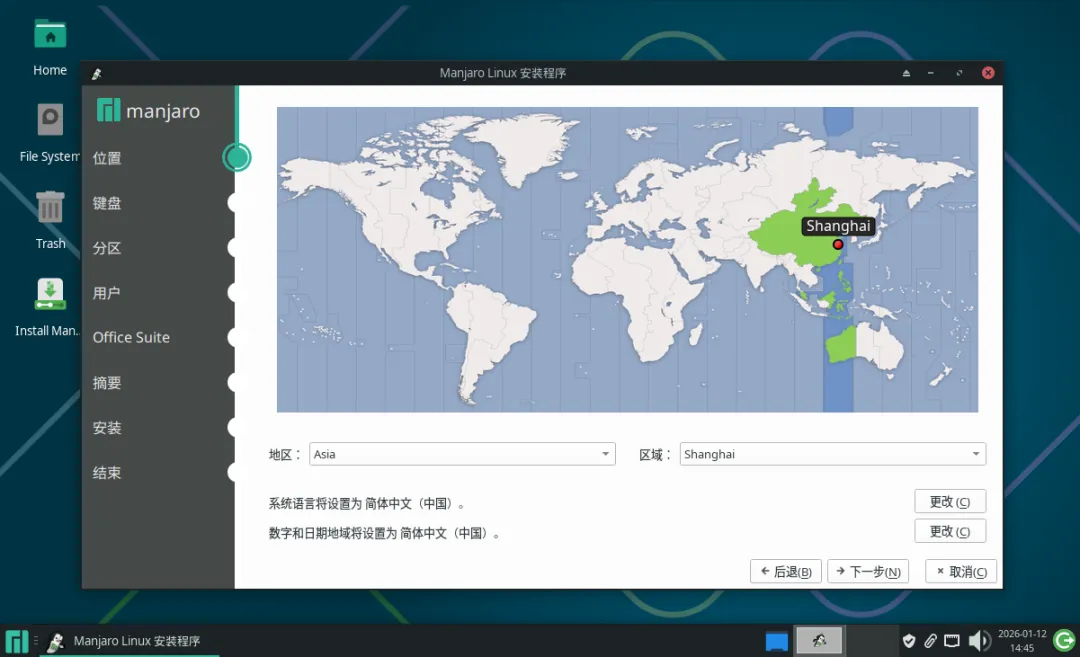Click the 后退 Back button
Screen dimensions: 1080x657
pyautogui.click(x=785, y=570)
